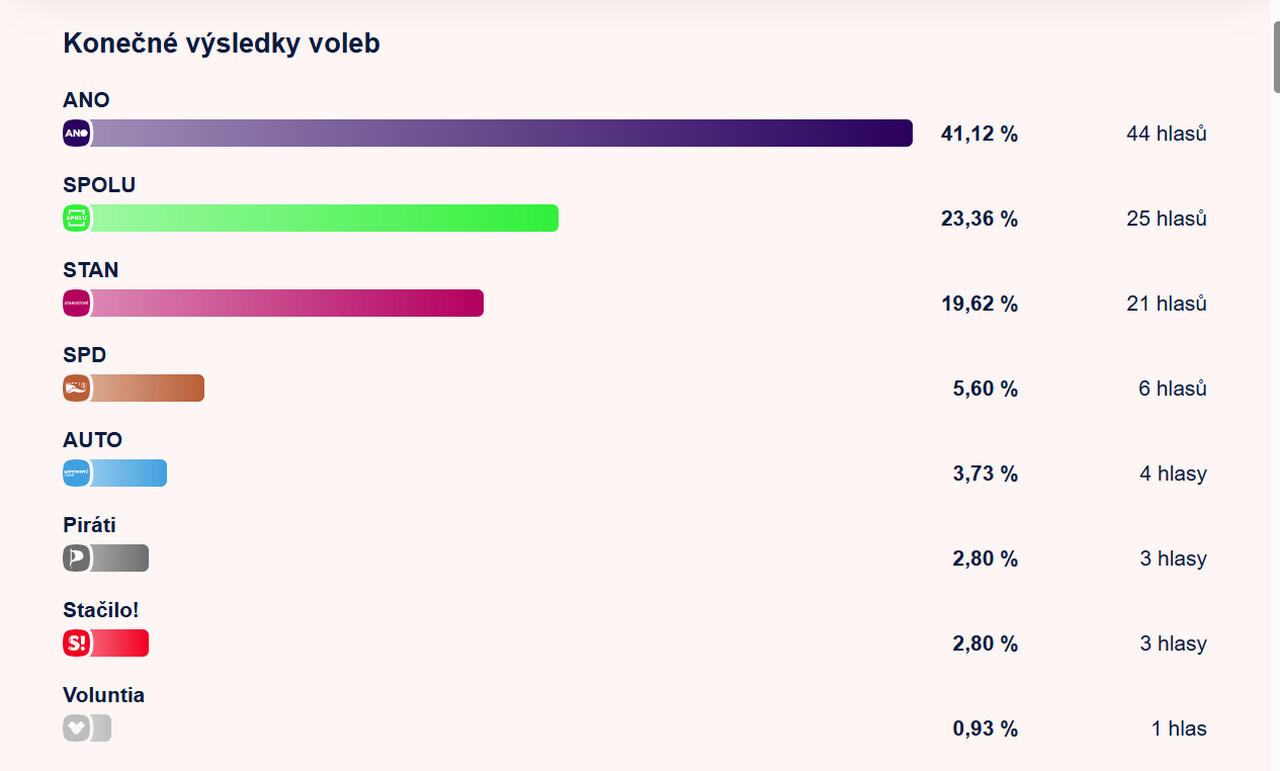Click the blue AUTO result bar

click(129, 473)
